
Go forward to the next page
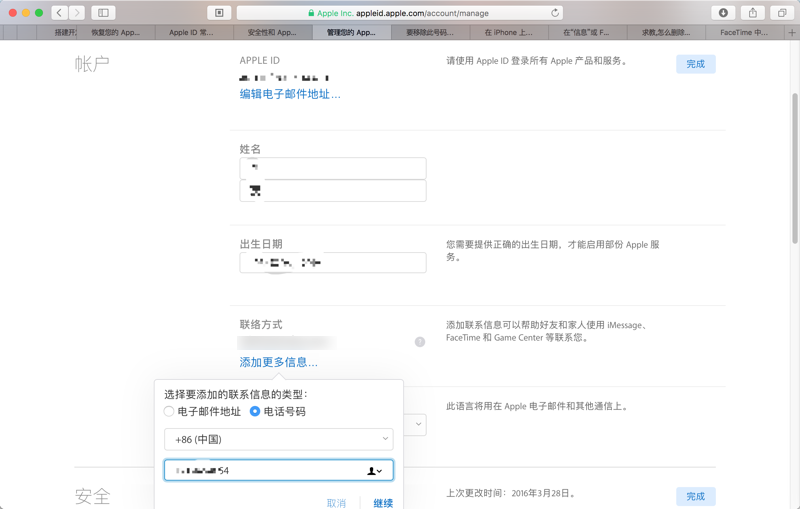point(77,13)
